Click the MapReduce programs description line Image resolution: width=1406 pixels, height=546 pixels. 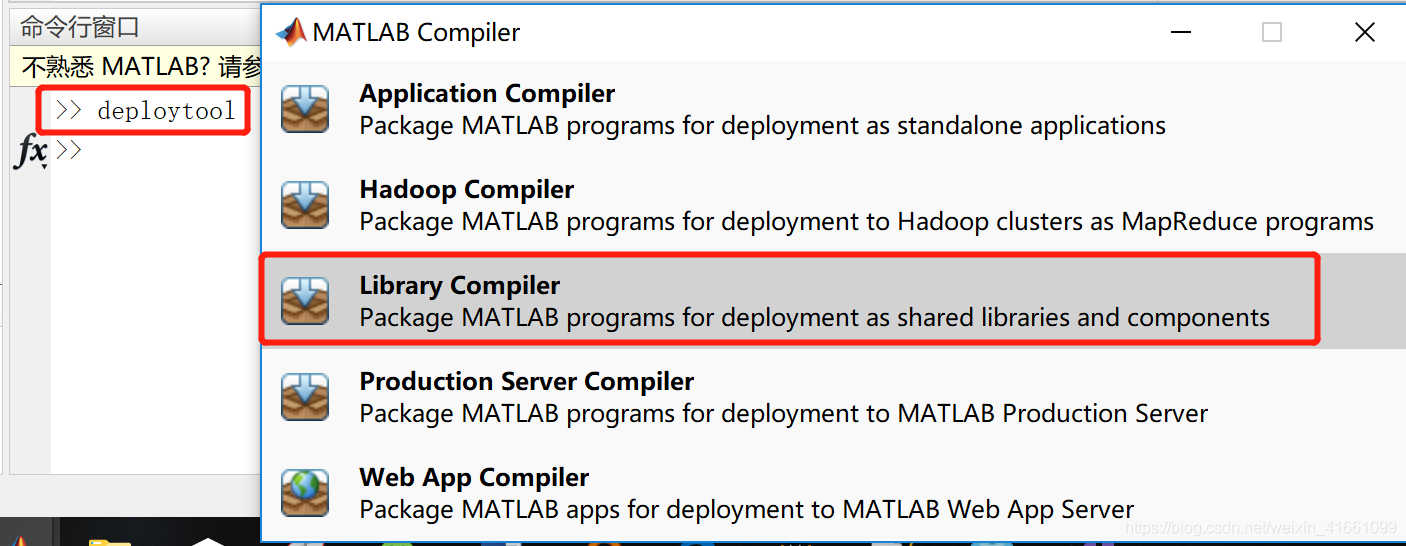(x=866, y=222)
